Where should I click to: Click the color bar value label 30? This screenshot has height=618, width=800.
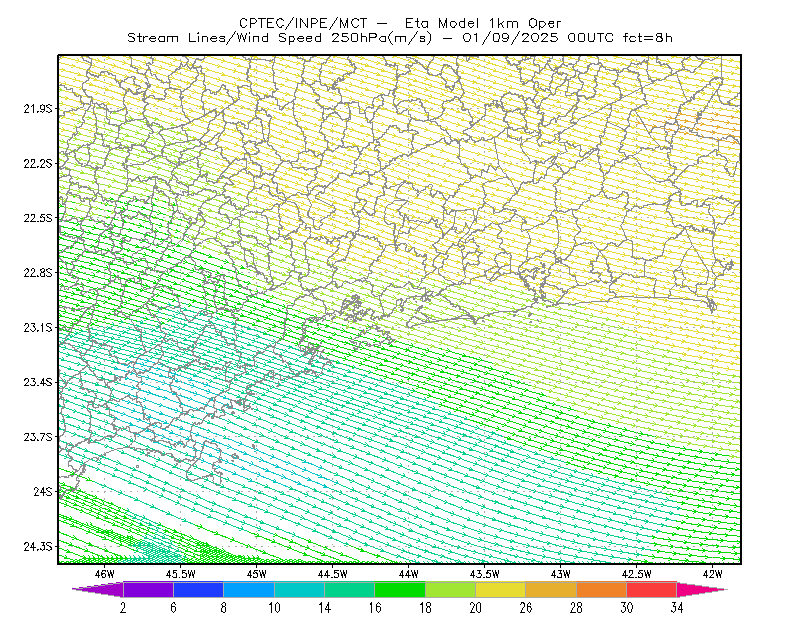[627, 608]
